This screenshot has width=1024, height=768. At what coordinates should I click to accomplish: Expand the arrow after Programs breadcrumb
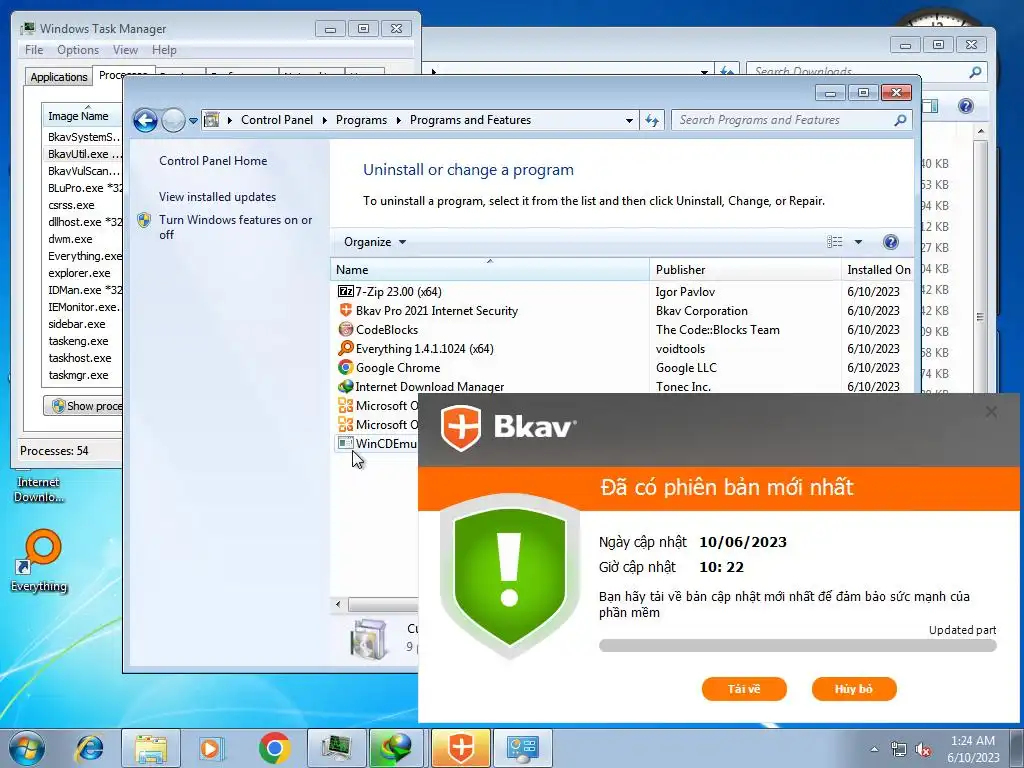click(x=398, y=120)
